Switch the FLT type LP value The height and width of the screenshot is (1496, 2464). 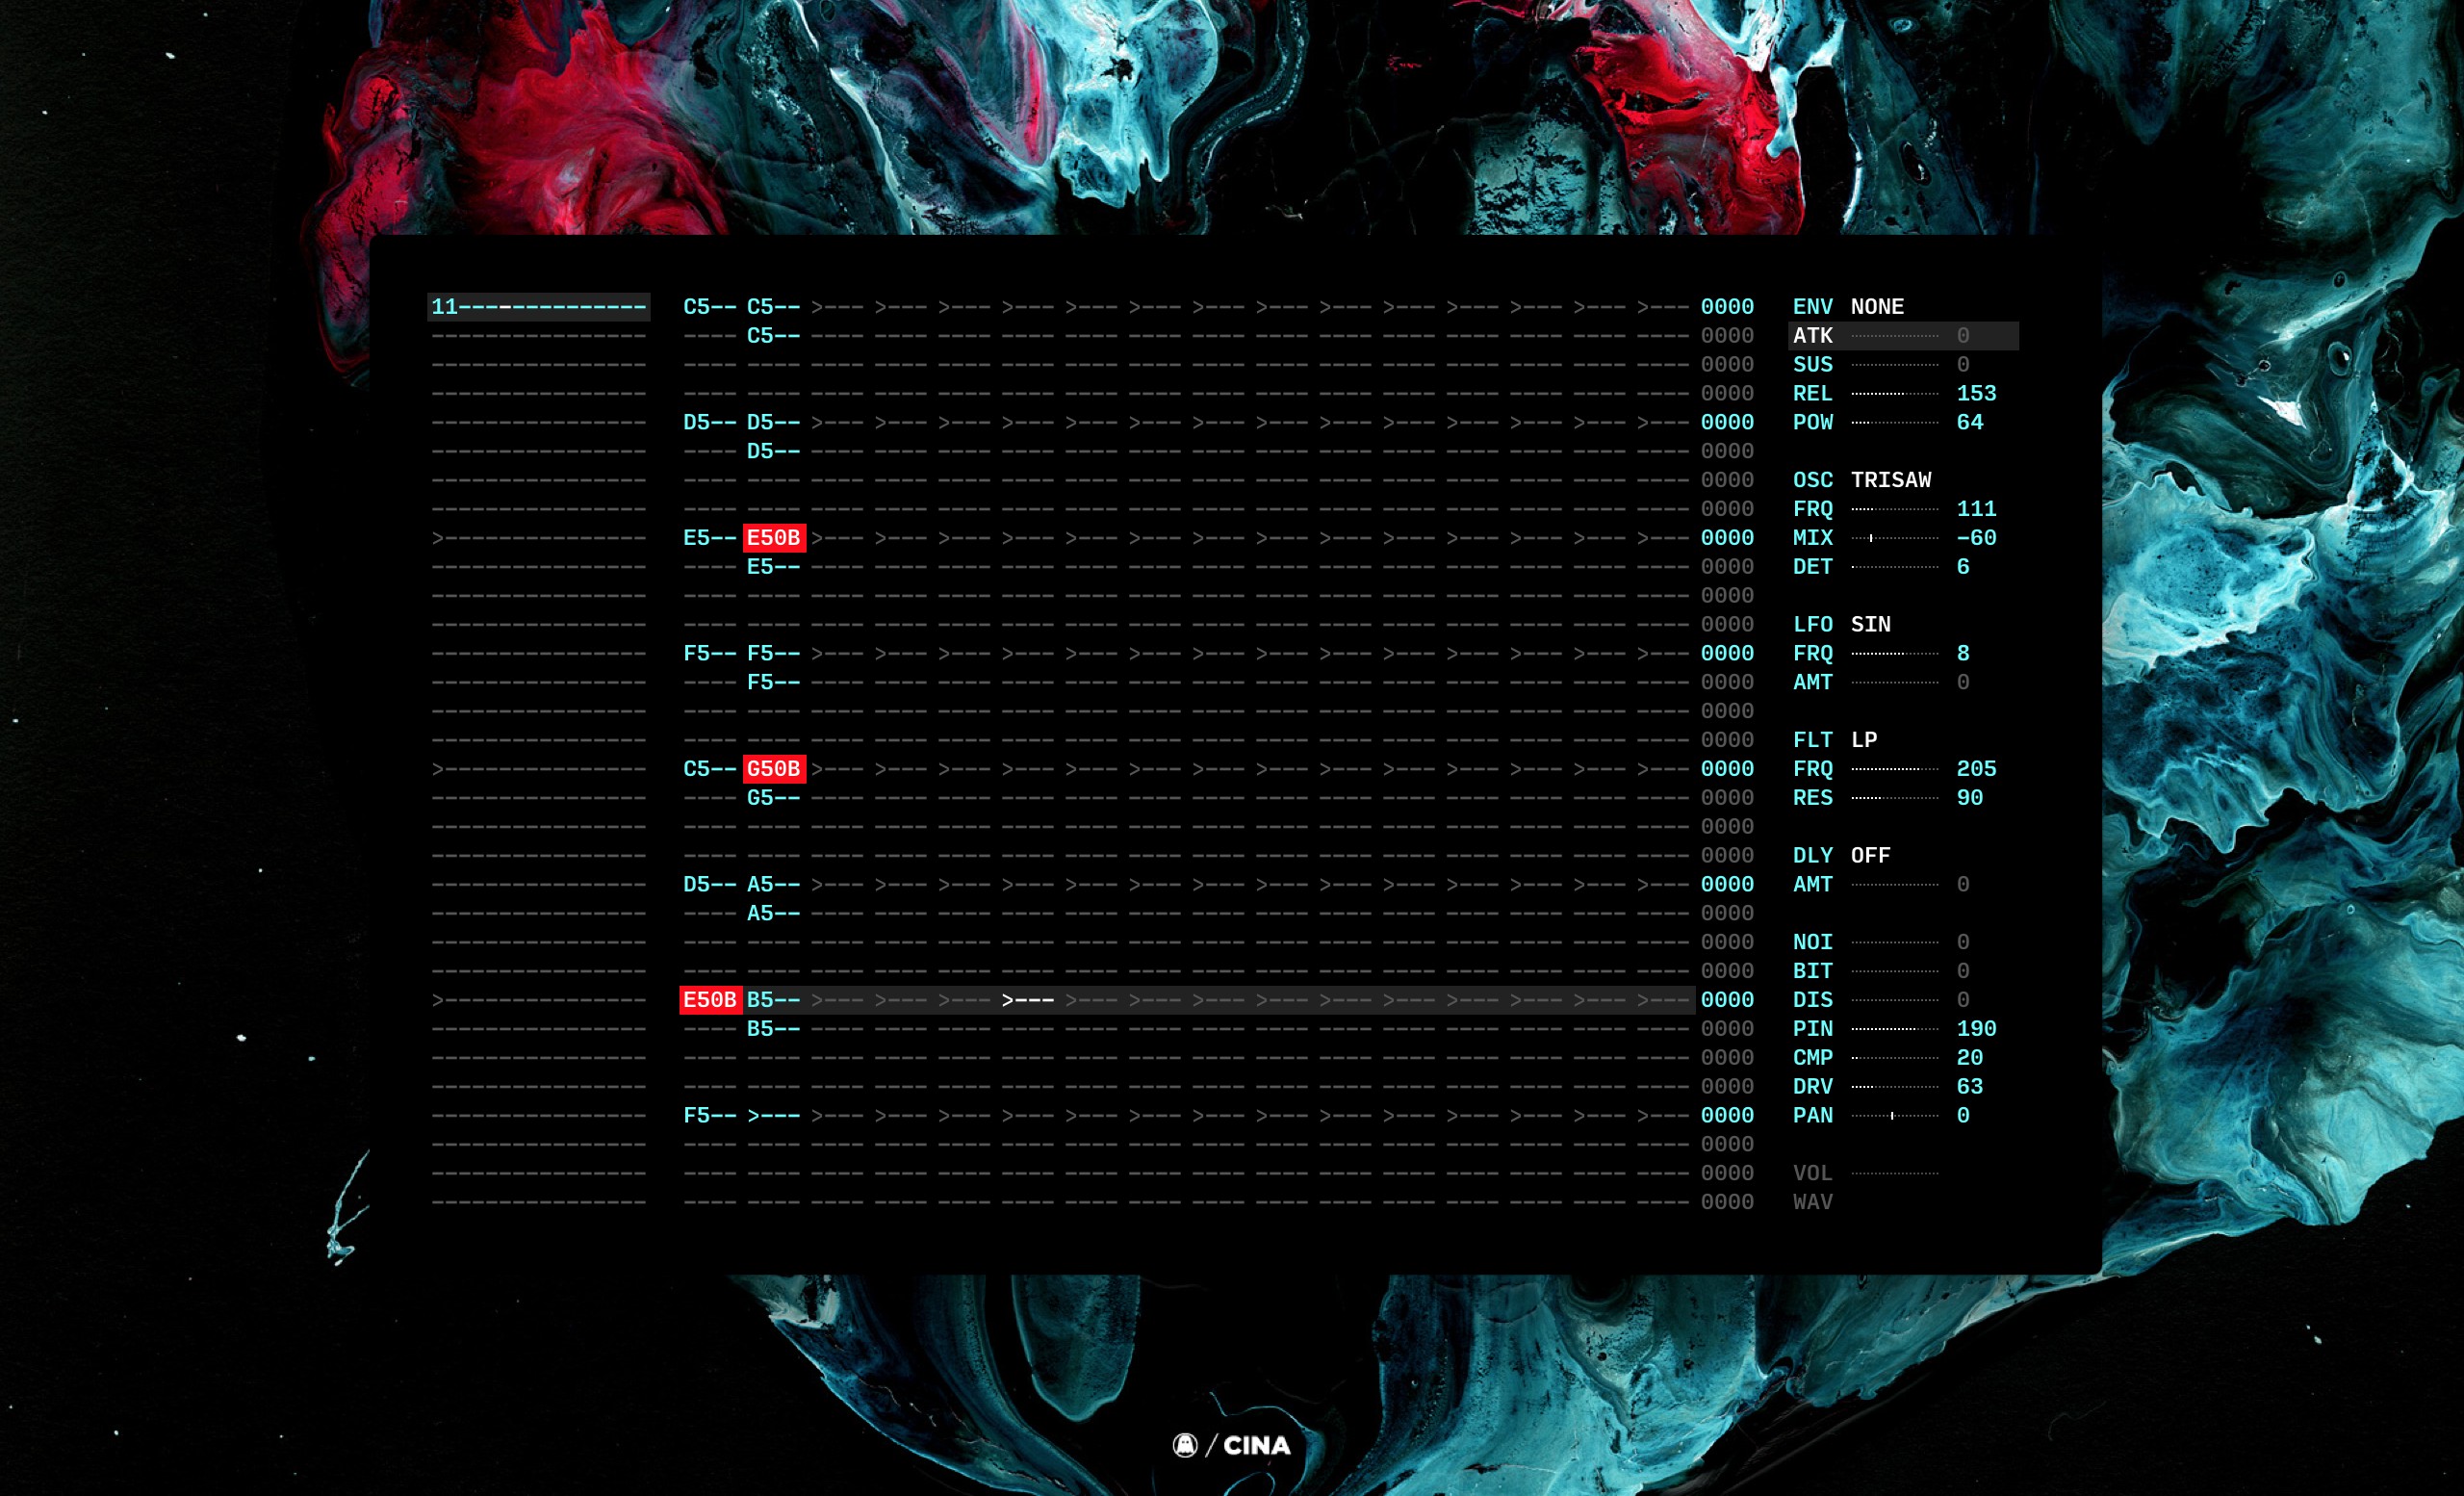click(x=1864, y=740)
